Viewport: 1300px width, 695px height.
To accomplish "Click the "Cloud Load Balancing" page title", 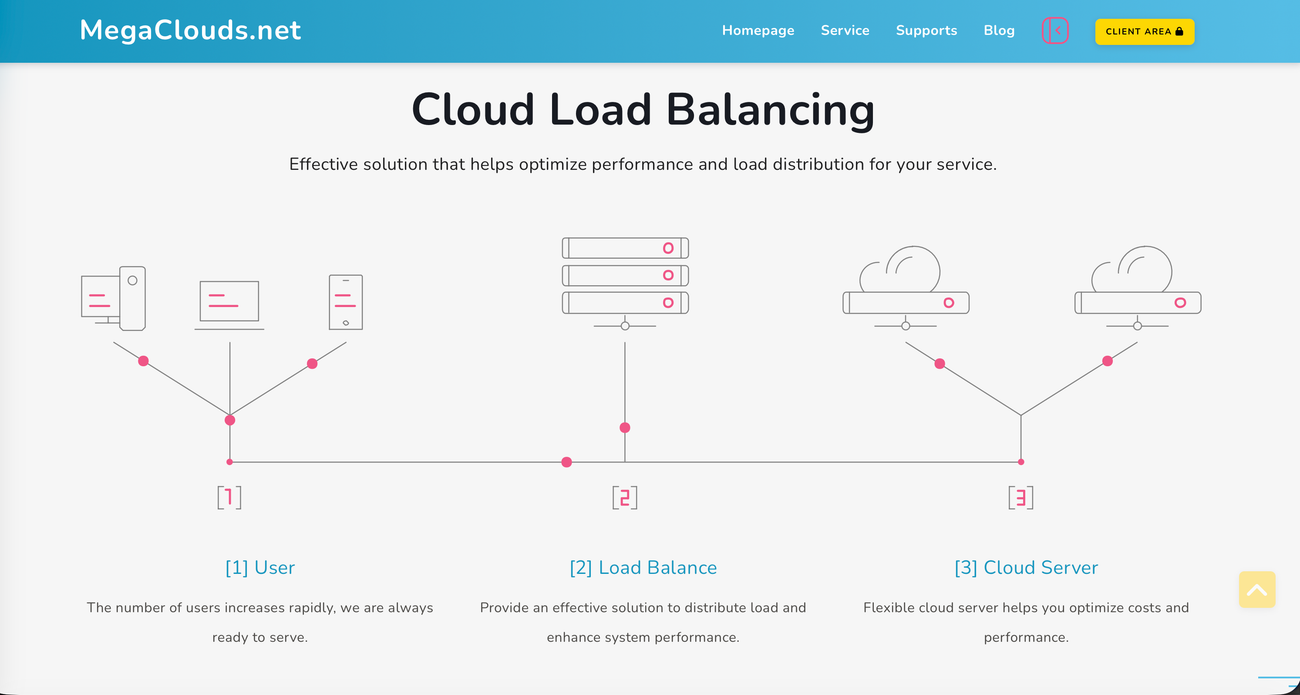I will [x=643, y=109].
